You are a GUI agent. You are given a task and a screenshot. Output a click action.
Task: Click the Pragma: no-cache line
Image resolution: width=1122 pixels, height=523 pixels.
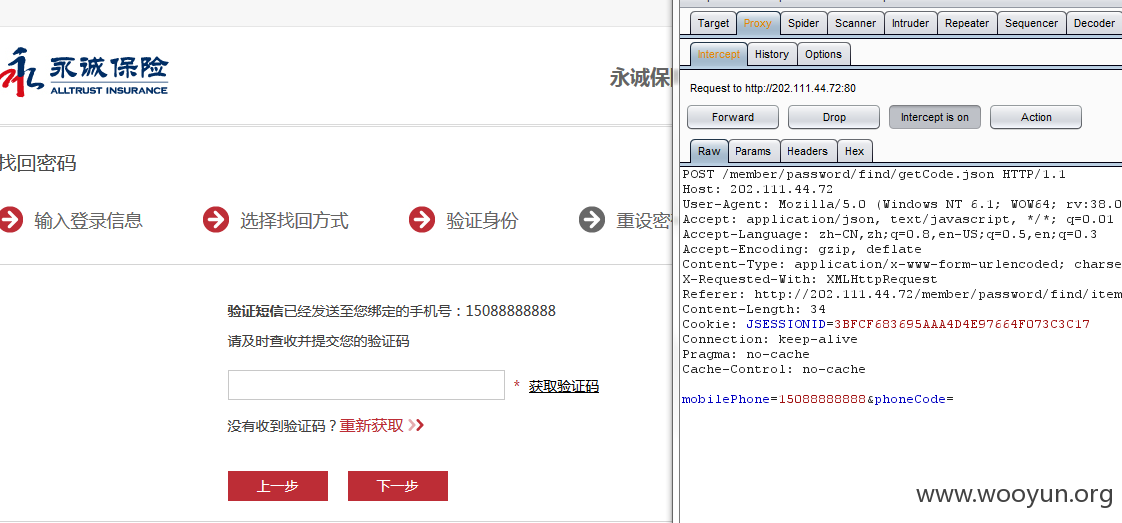[x=746, y=354]
